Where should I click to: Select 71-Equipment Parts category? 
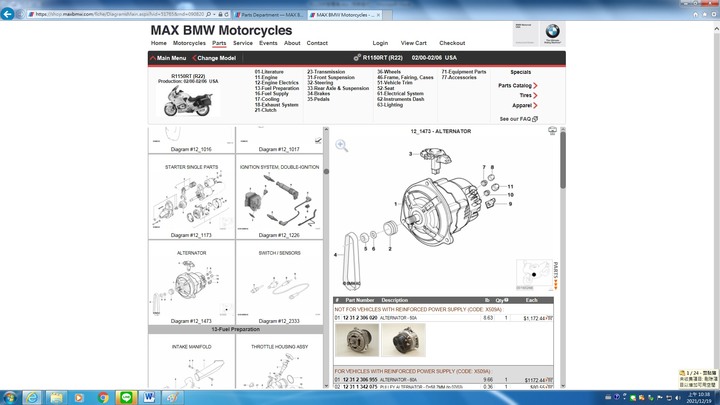tap(464, 72)
